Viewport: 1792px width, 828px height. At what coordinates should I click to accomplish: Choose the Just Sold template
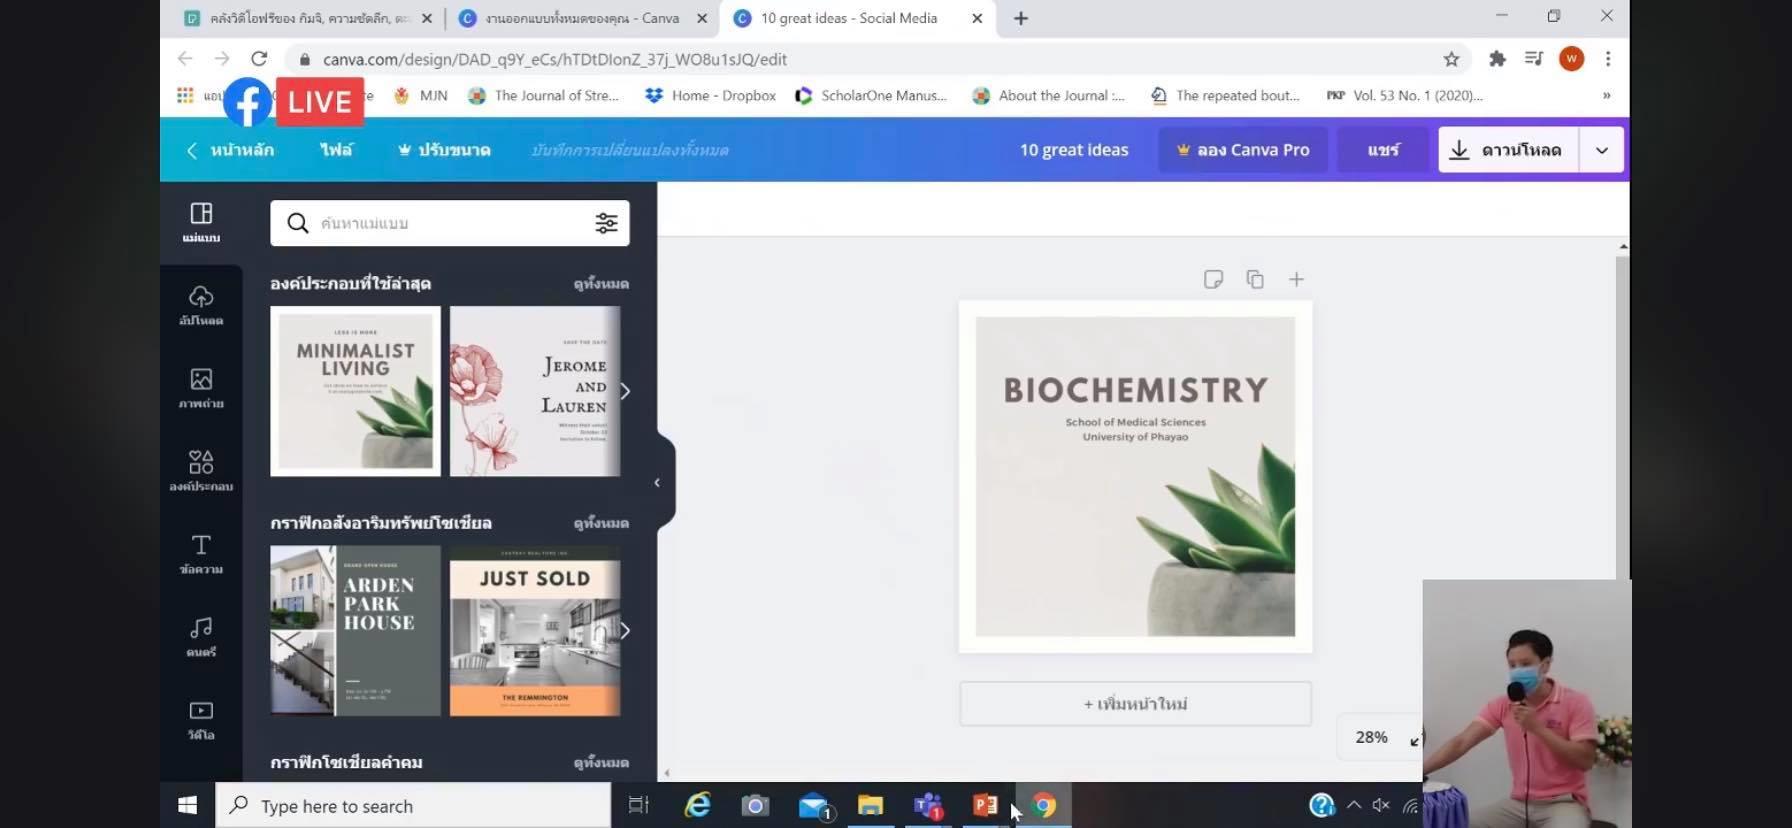click(535, 630)
